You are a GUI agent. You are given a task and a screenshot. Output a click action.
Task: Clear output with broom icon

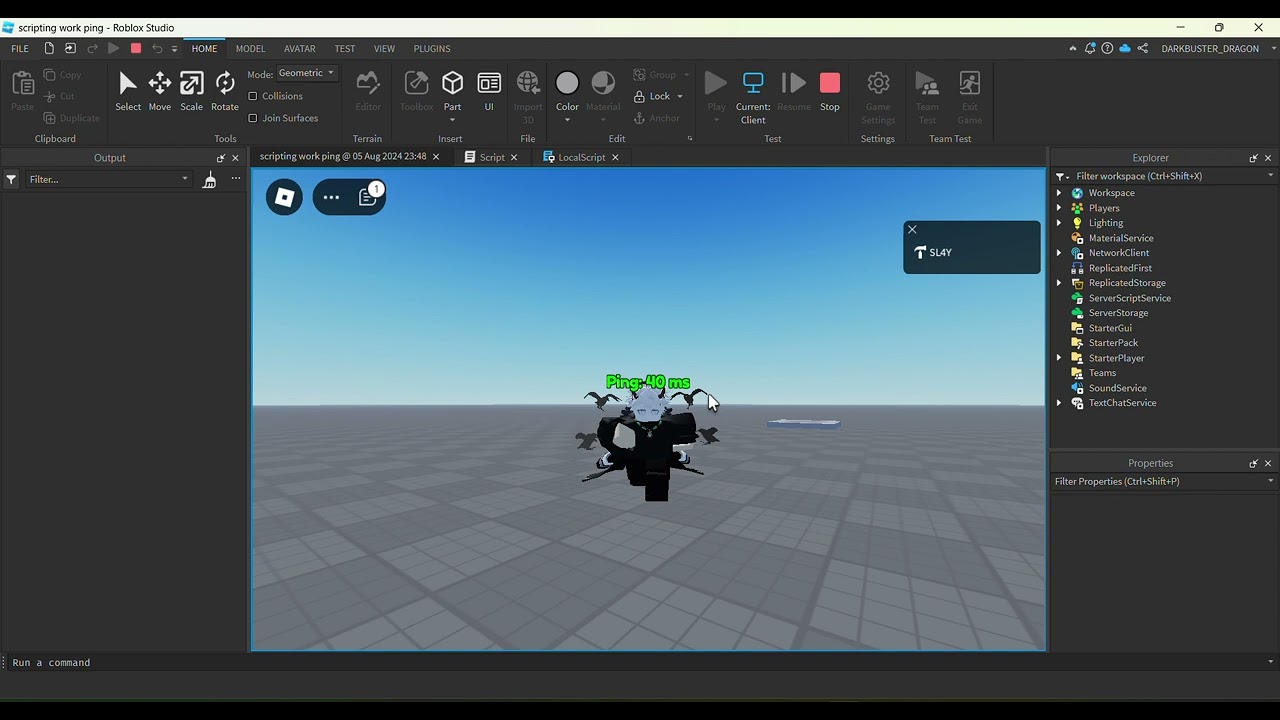coord(209,179)
